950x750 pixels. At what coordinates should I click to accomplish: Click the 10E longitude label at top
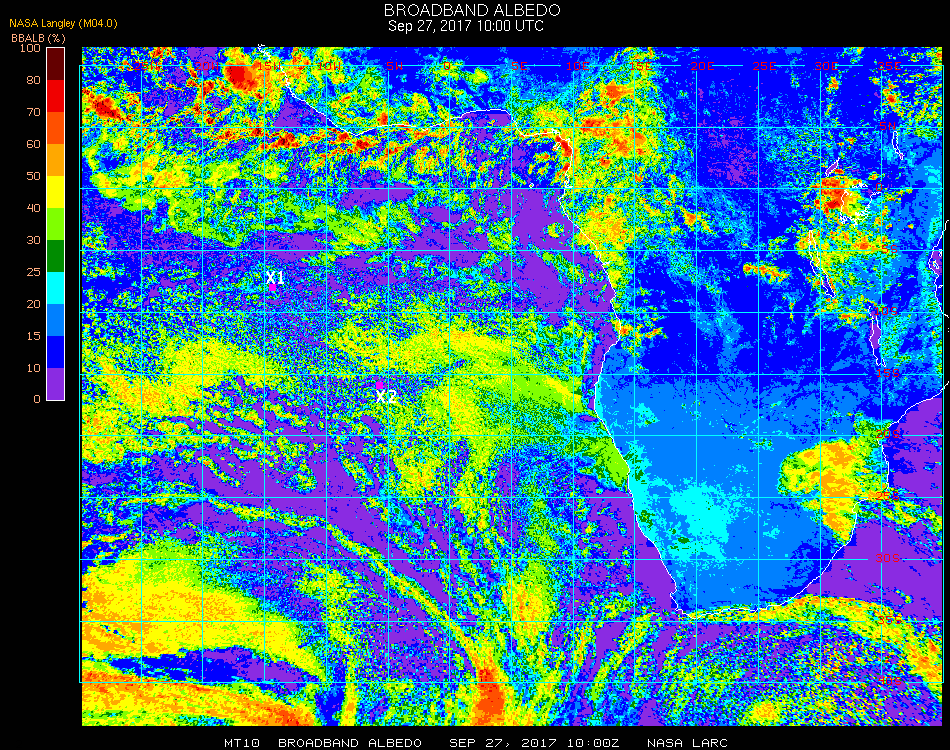(577, 66)
